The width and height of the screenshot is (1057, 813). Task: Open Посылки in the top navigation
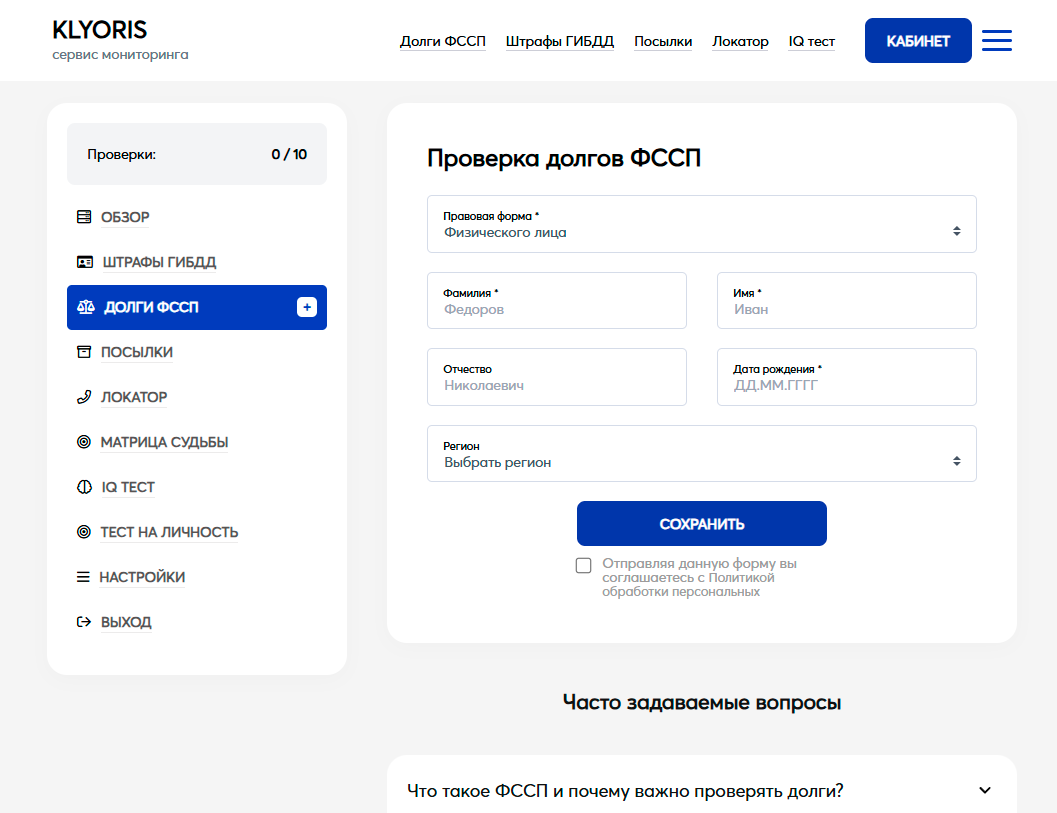click(663, 41)
